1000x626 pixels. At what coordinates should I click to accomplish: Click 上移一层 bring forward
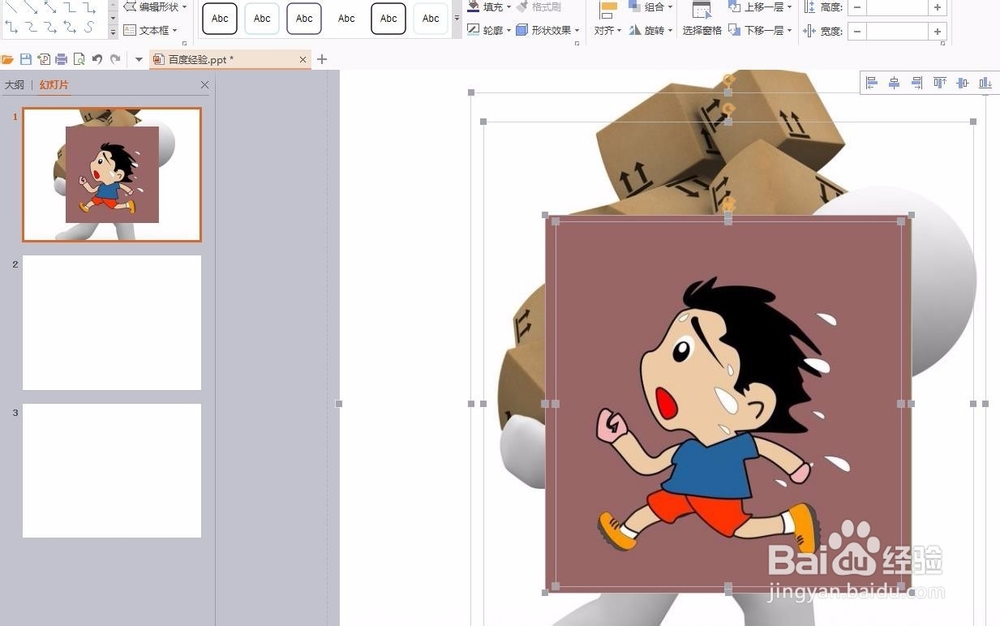pyautogui.click(x=760, y=7)
